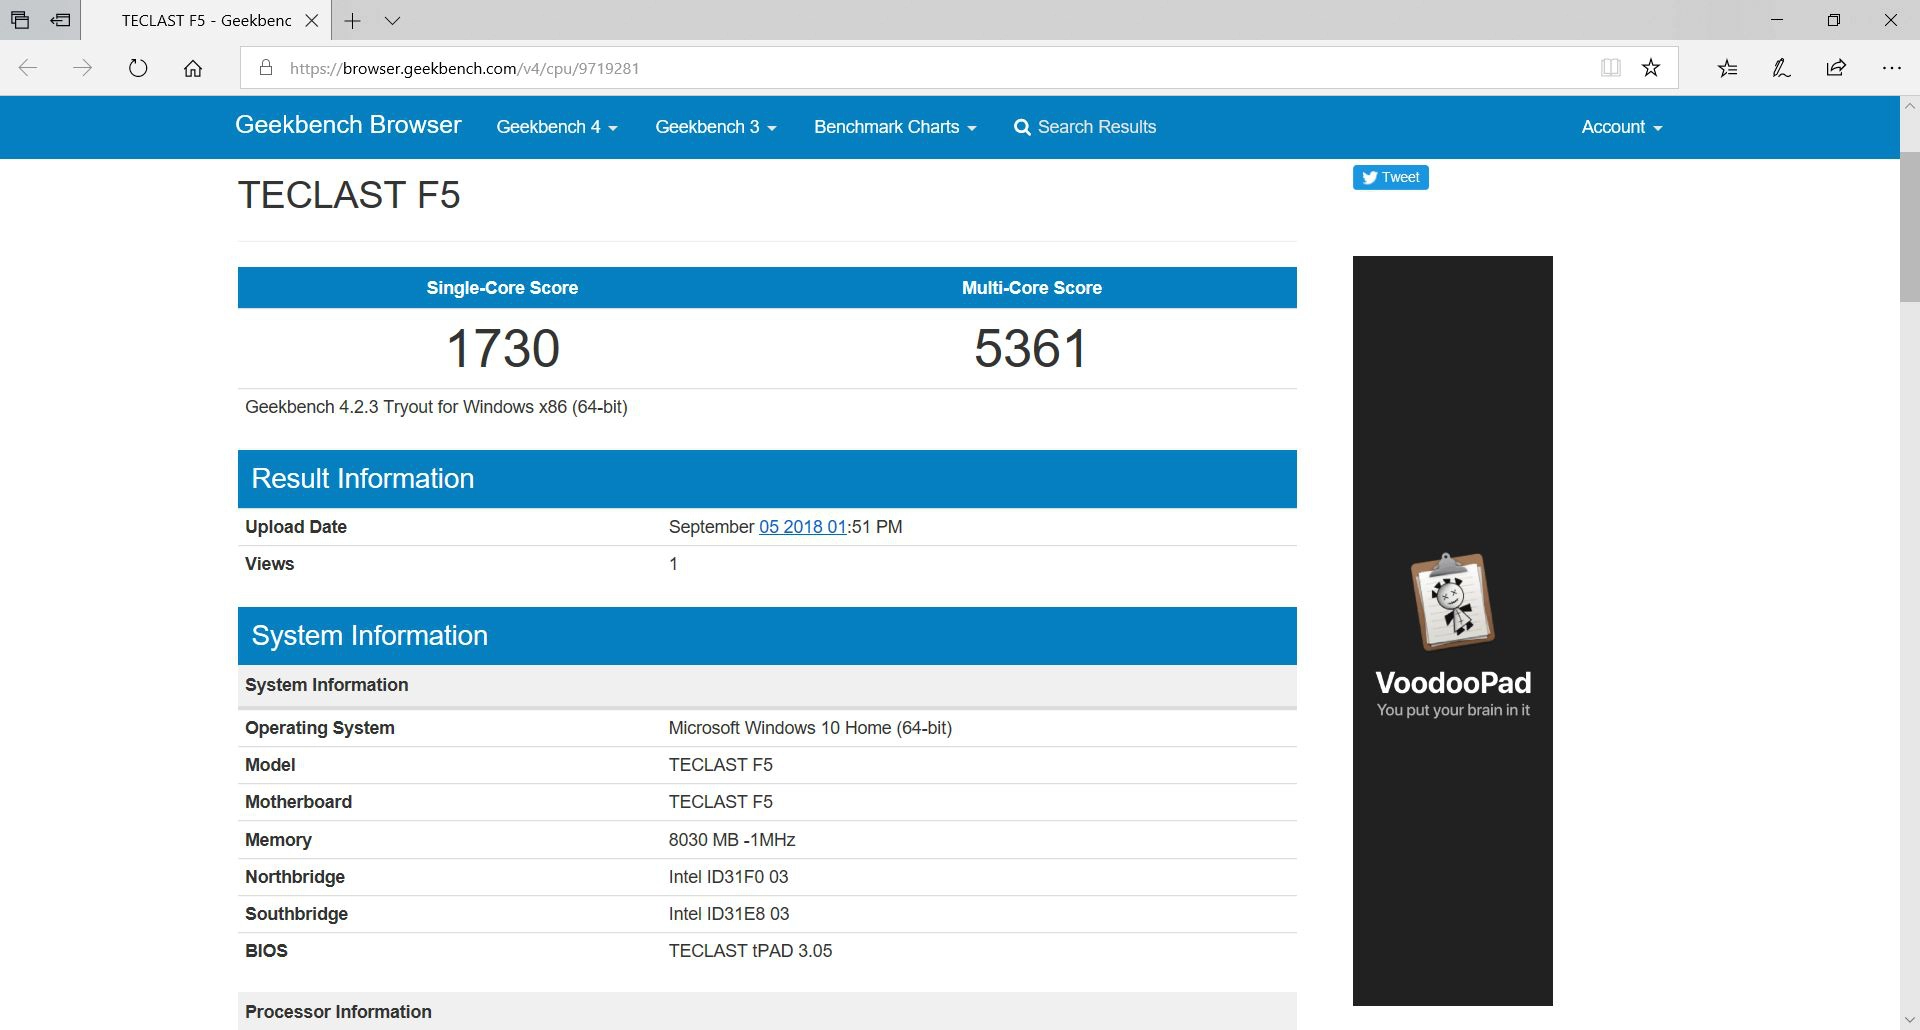Select the TECLAST F5 Geekbench tab

point(206,20)
